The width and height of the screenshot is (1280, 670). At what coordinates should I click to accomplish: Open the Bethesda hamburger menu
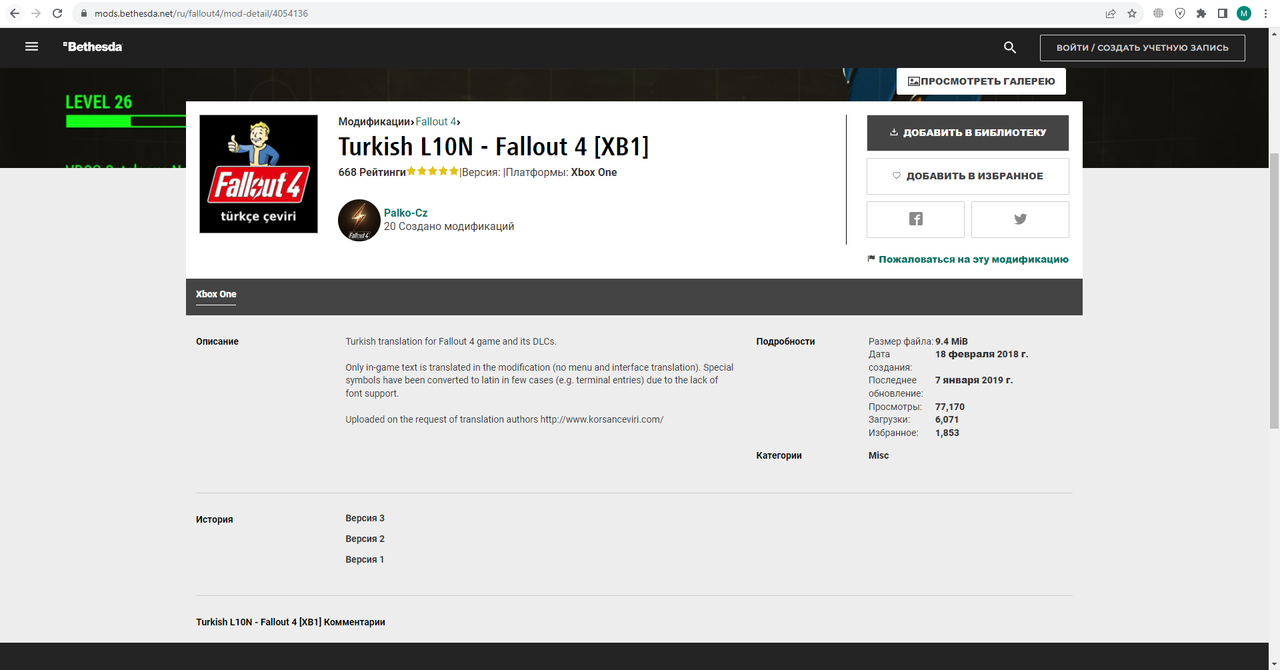(x=32, y=47)
